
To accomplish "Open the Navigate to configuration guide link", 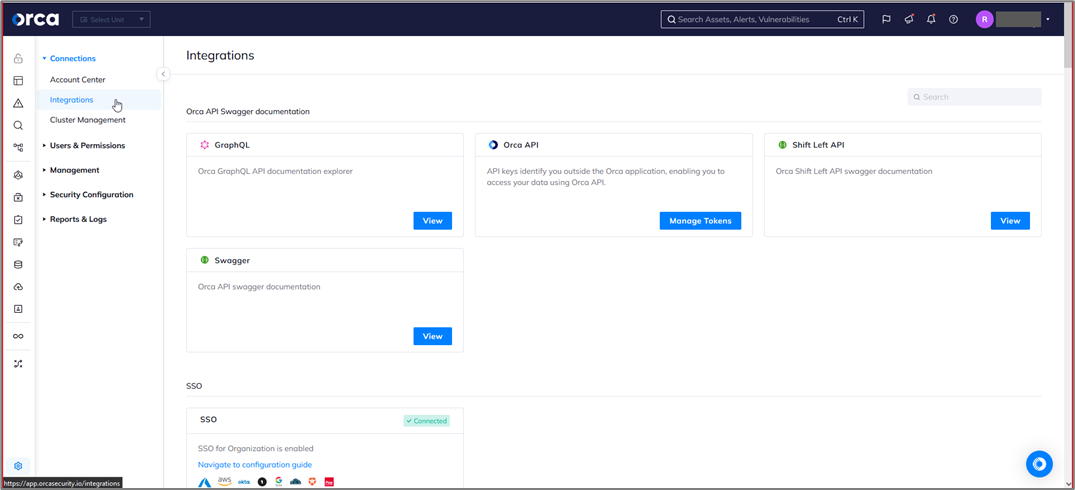I will click(x=255, y=464).
